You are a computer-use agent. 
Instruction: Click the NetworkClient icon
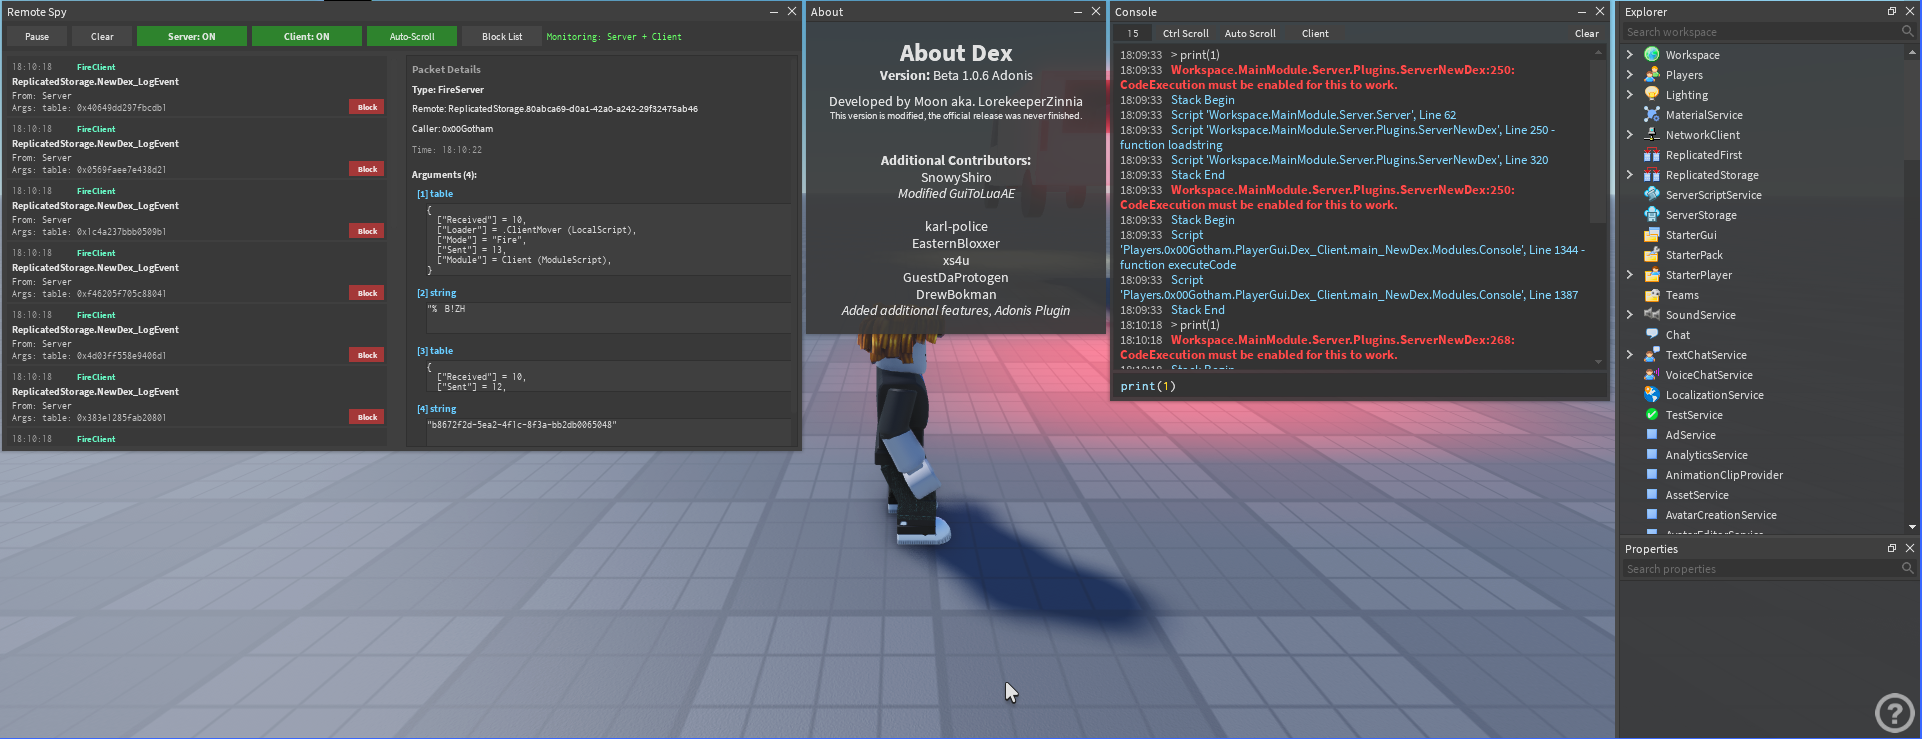(1652, 135)
